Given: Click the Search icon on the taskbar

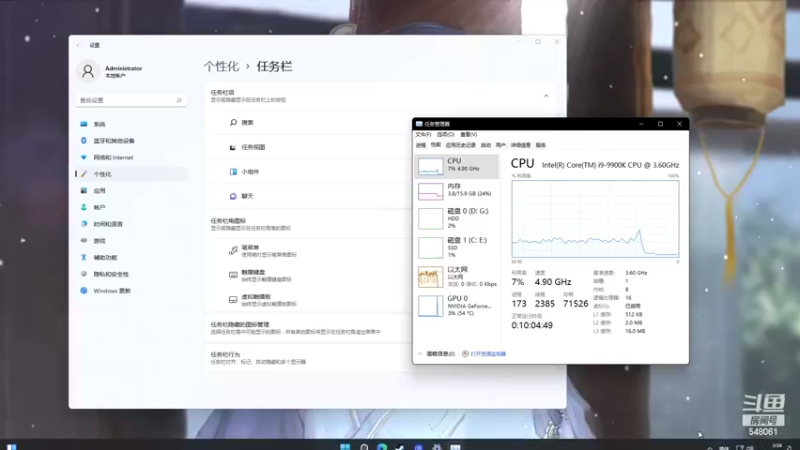Looking at the screenshot, I should pyautogui.click(x=364, y=446).
